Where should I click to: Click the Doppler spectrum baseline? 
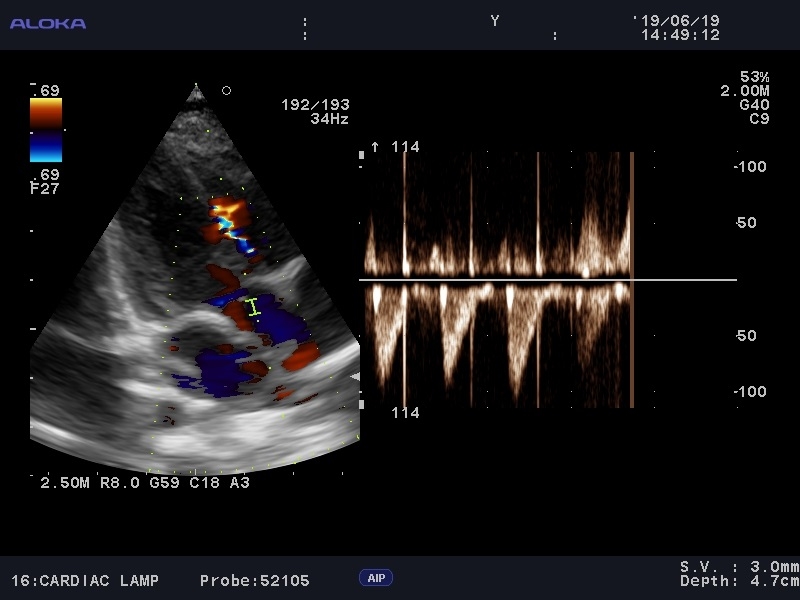click(548, 280)
